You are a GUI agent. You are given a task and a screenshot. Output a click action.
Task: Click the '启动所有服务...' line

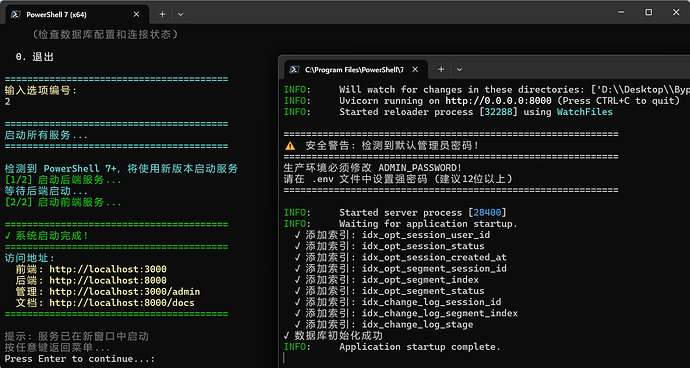click(46, 136)
